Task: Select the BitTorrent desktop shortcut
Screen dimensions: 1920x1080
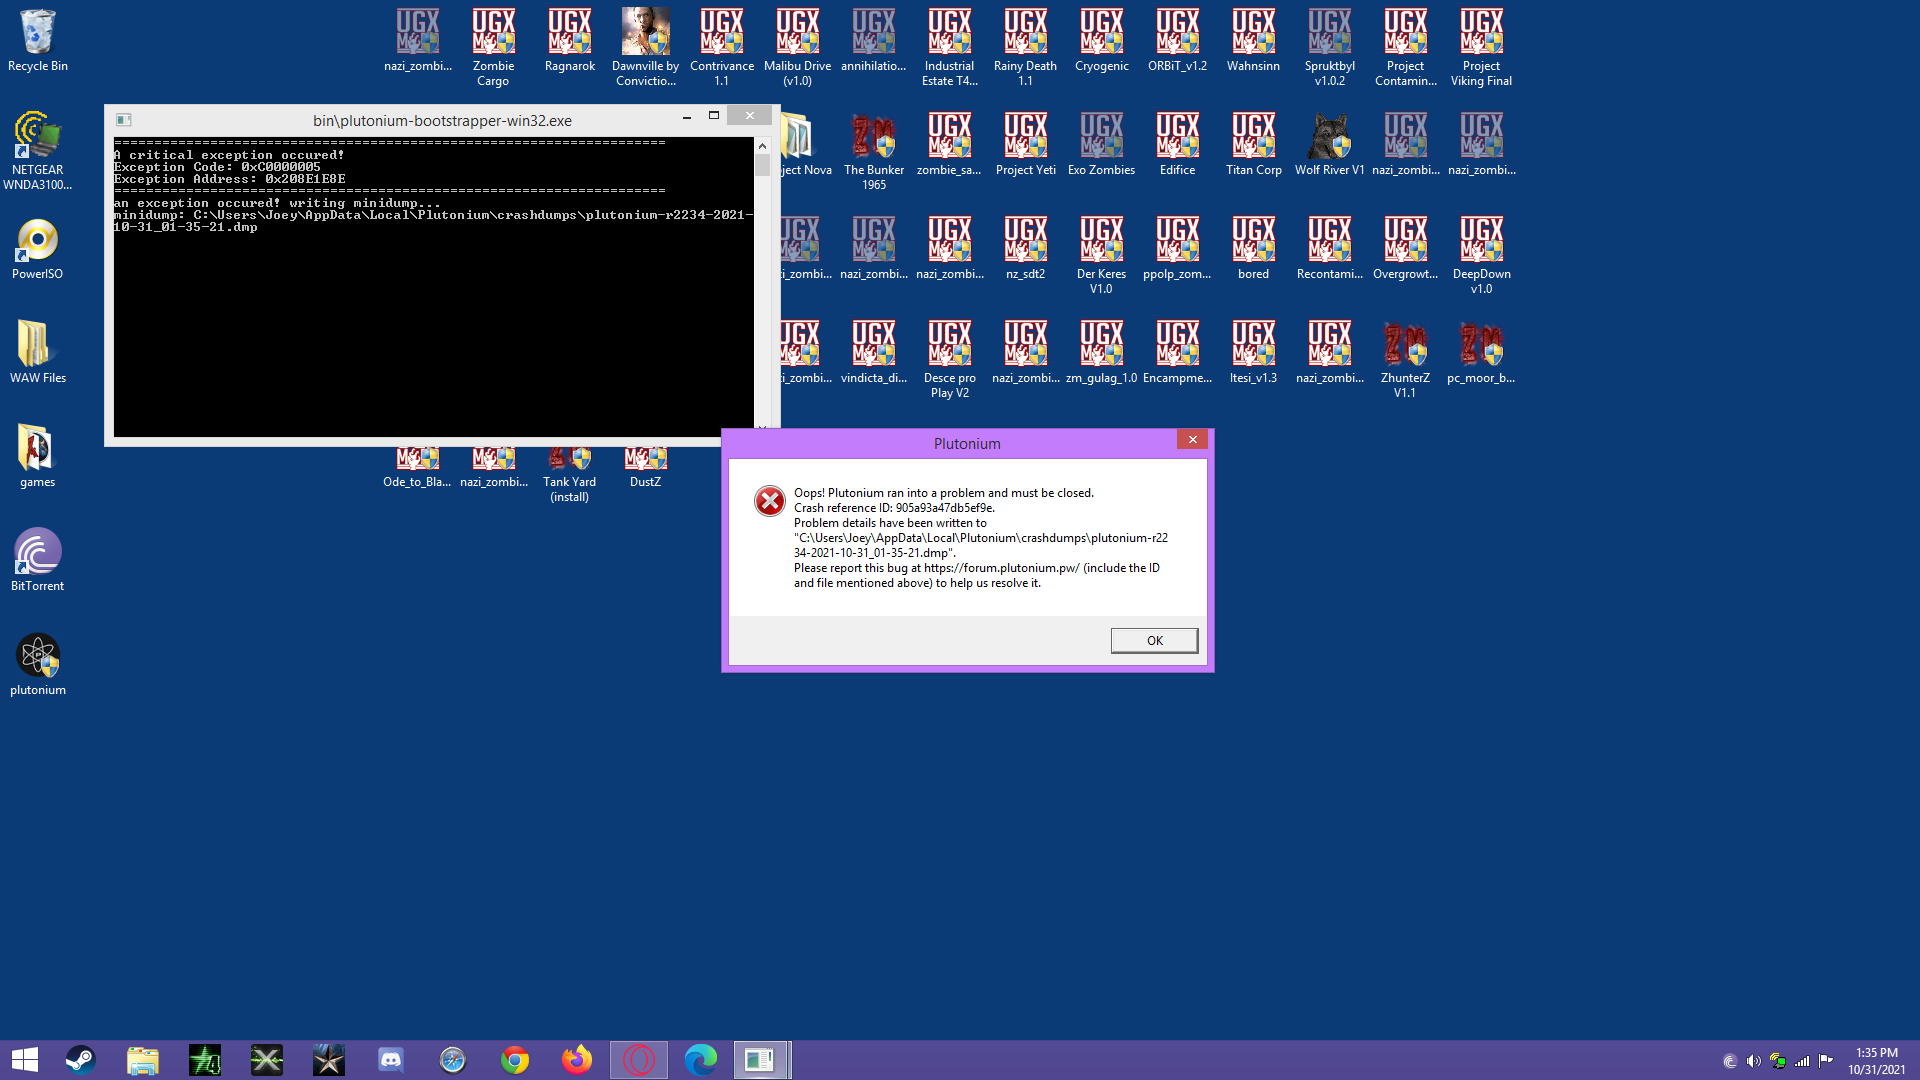Action: [38, 560]
